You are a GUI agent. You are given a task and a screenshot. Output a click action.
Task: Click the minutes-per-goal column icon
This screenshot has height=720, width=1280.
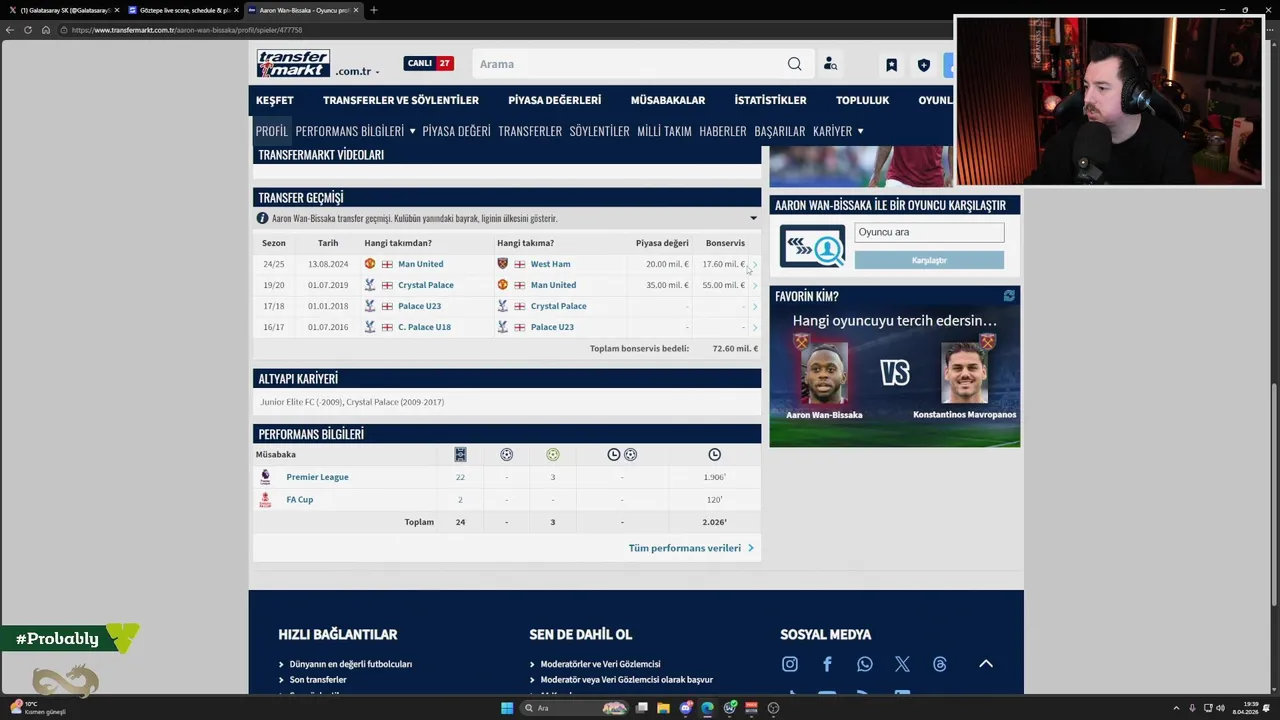click(x=622, y=454)
